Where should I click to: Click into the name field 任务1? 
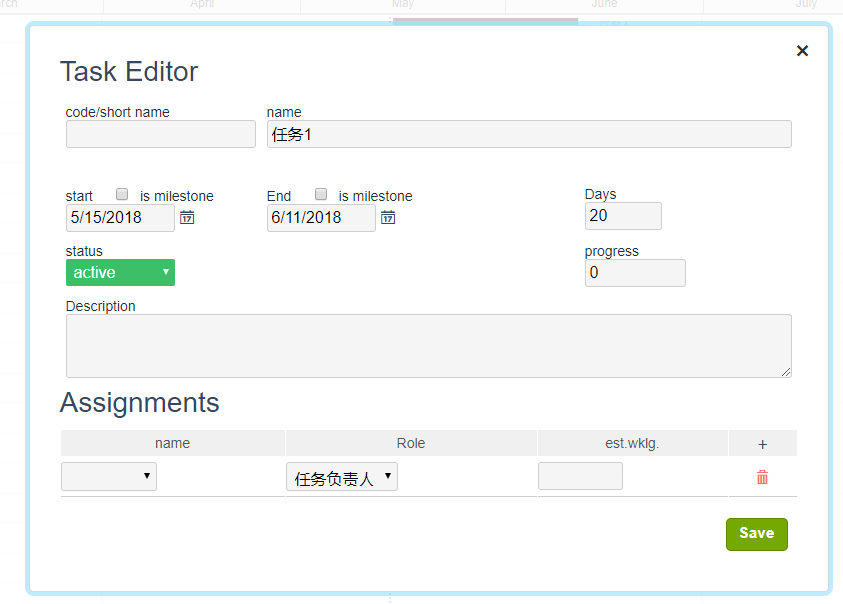[x=529, y=134]
